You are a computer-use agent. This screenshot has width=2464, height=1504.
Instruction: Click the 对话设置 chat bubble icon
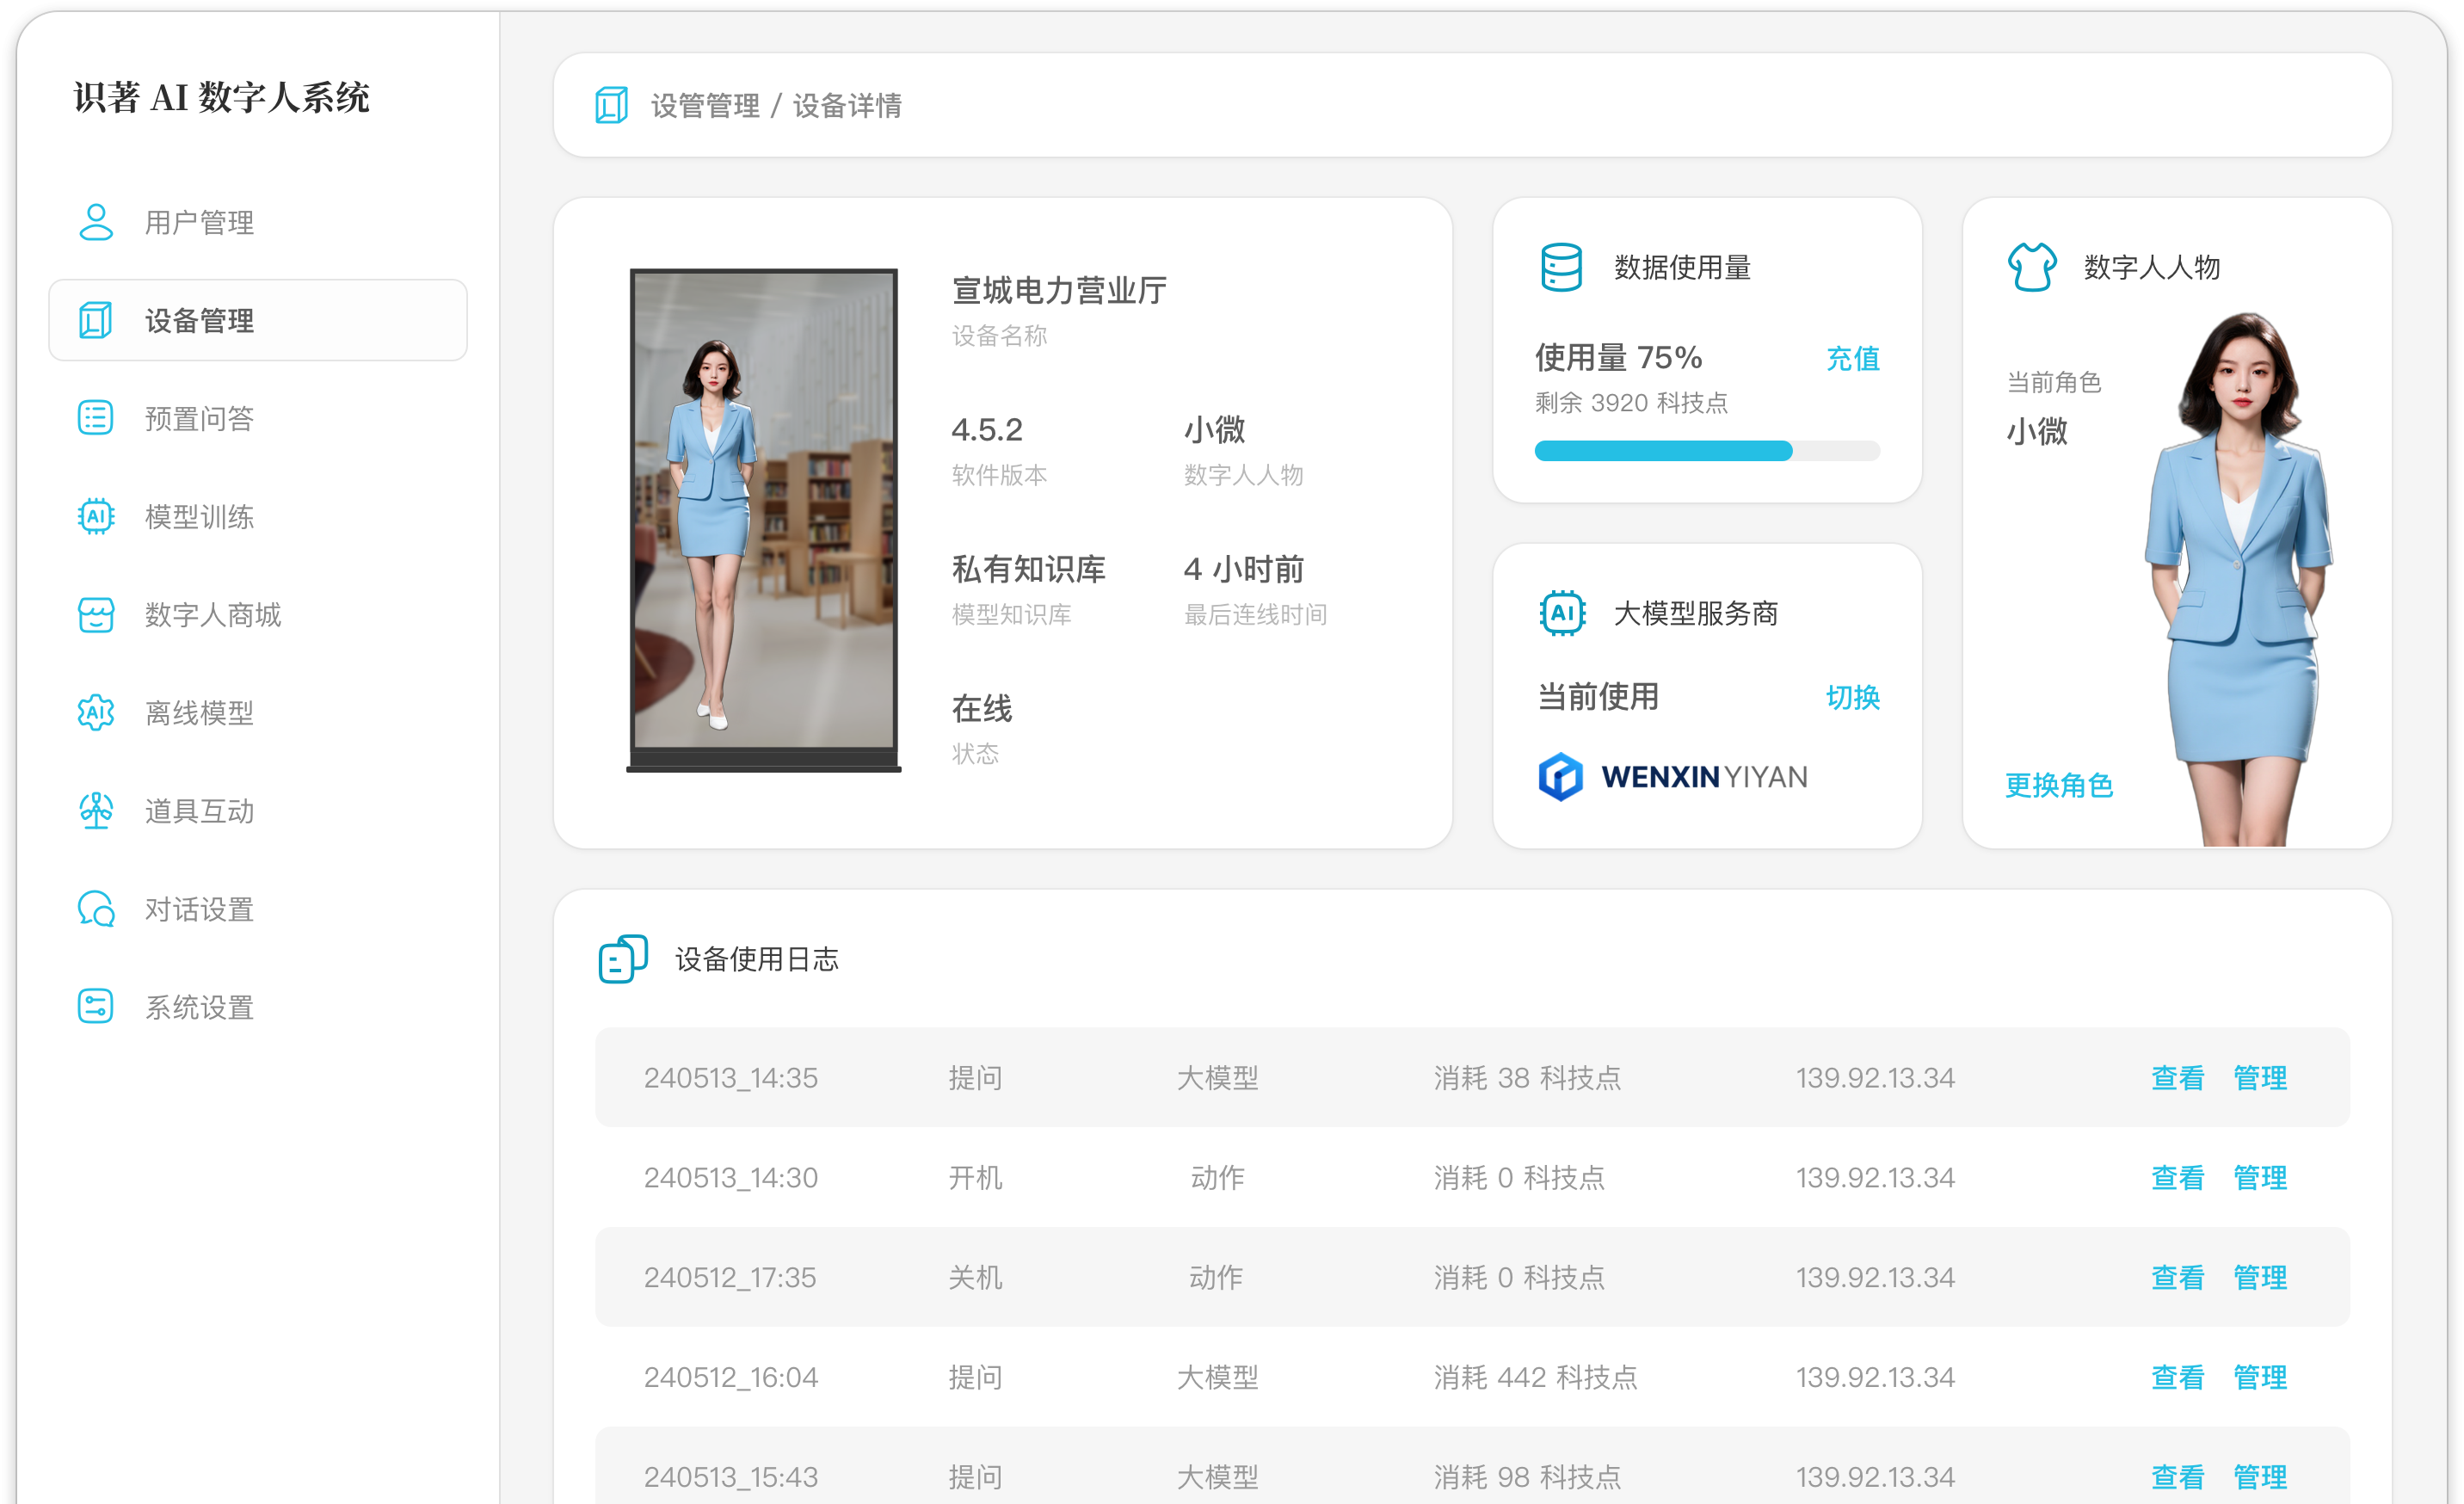pyautogui.click(x=96, y=908)
